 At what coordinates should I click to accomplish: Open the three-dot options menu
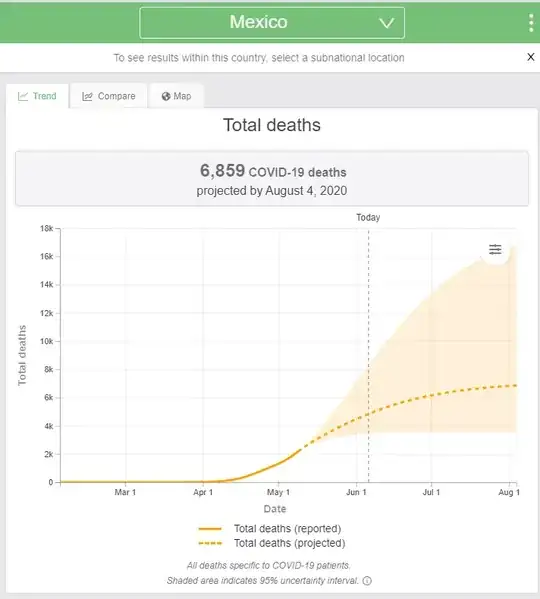point(531,23)
